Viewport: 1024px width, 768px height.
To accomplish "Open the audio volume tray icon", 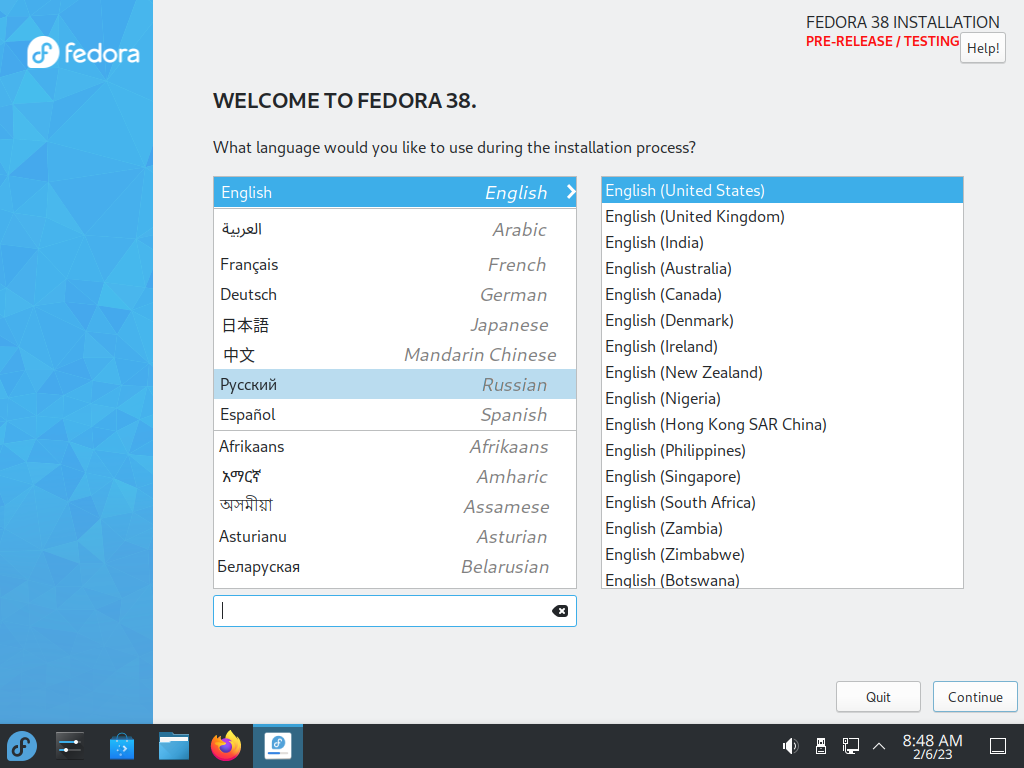I will click(790, 746).
